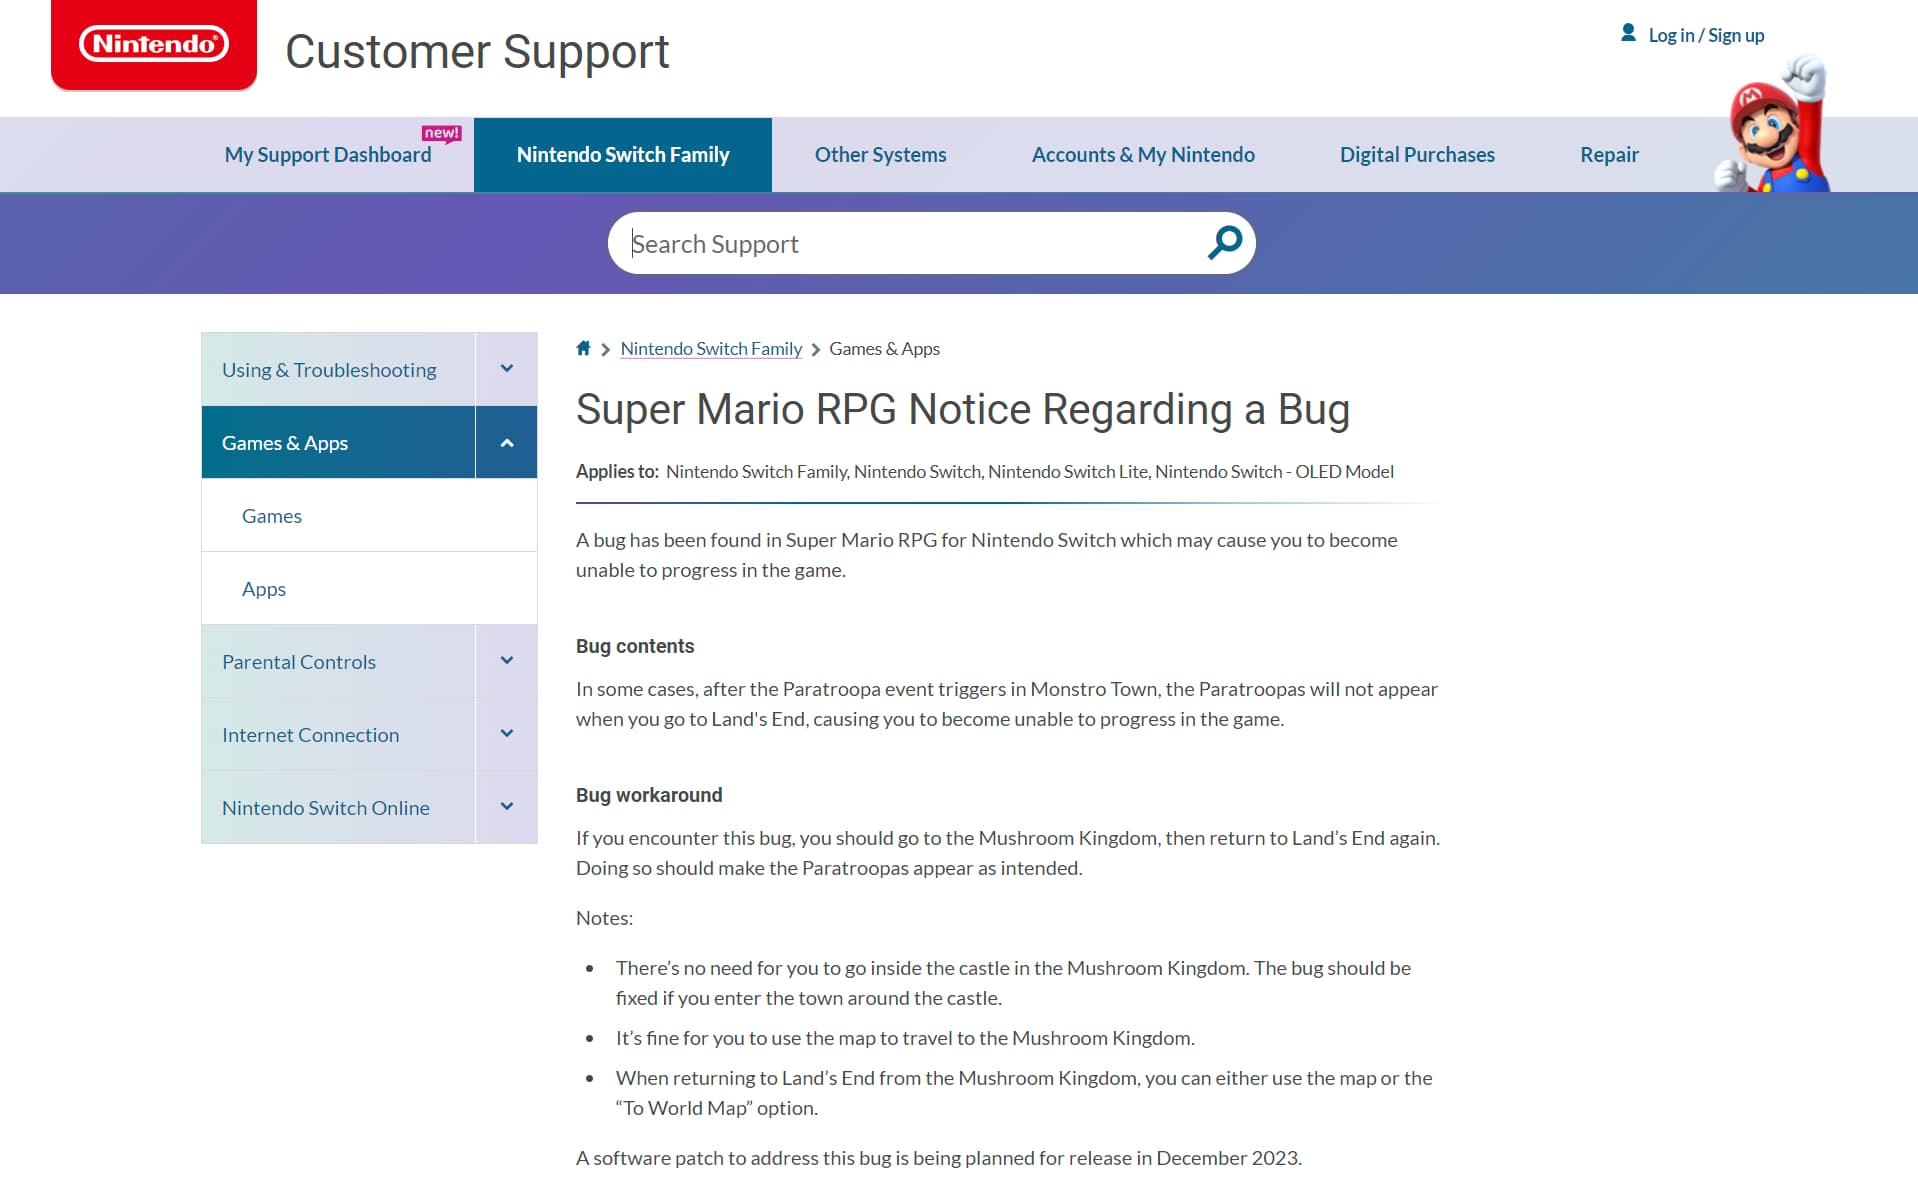Click the Bug contents heading
Viewport: 1918px width, 1199px height.
(635, 645)
